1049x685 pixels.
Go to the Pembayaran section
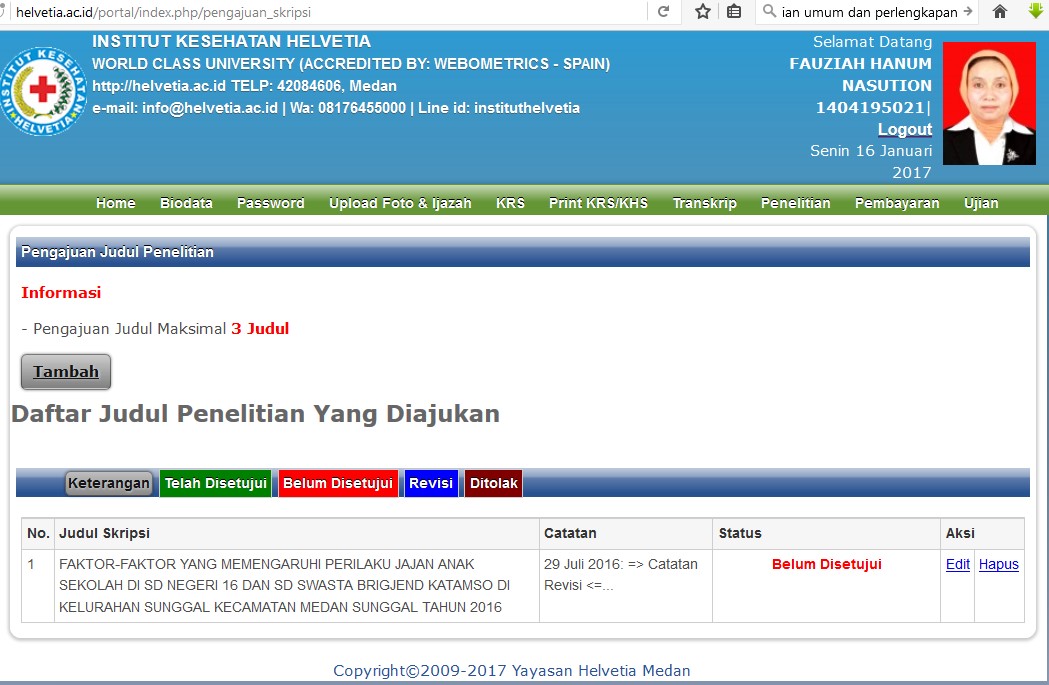pyautogui.click(x=897, y=203)
